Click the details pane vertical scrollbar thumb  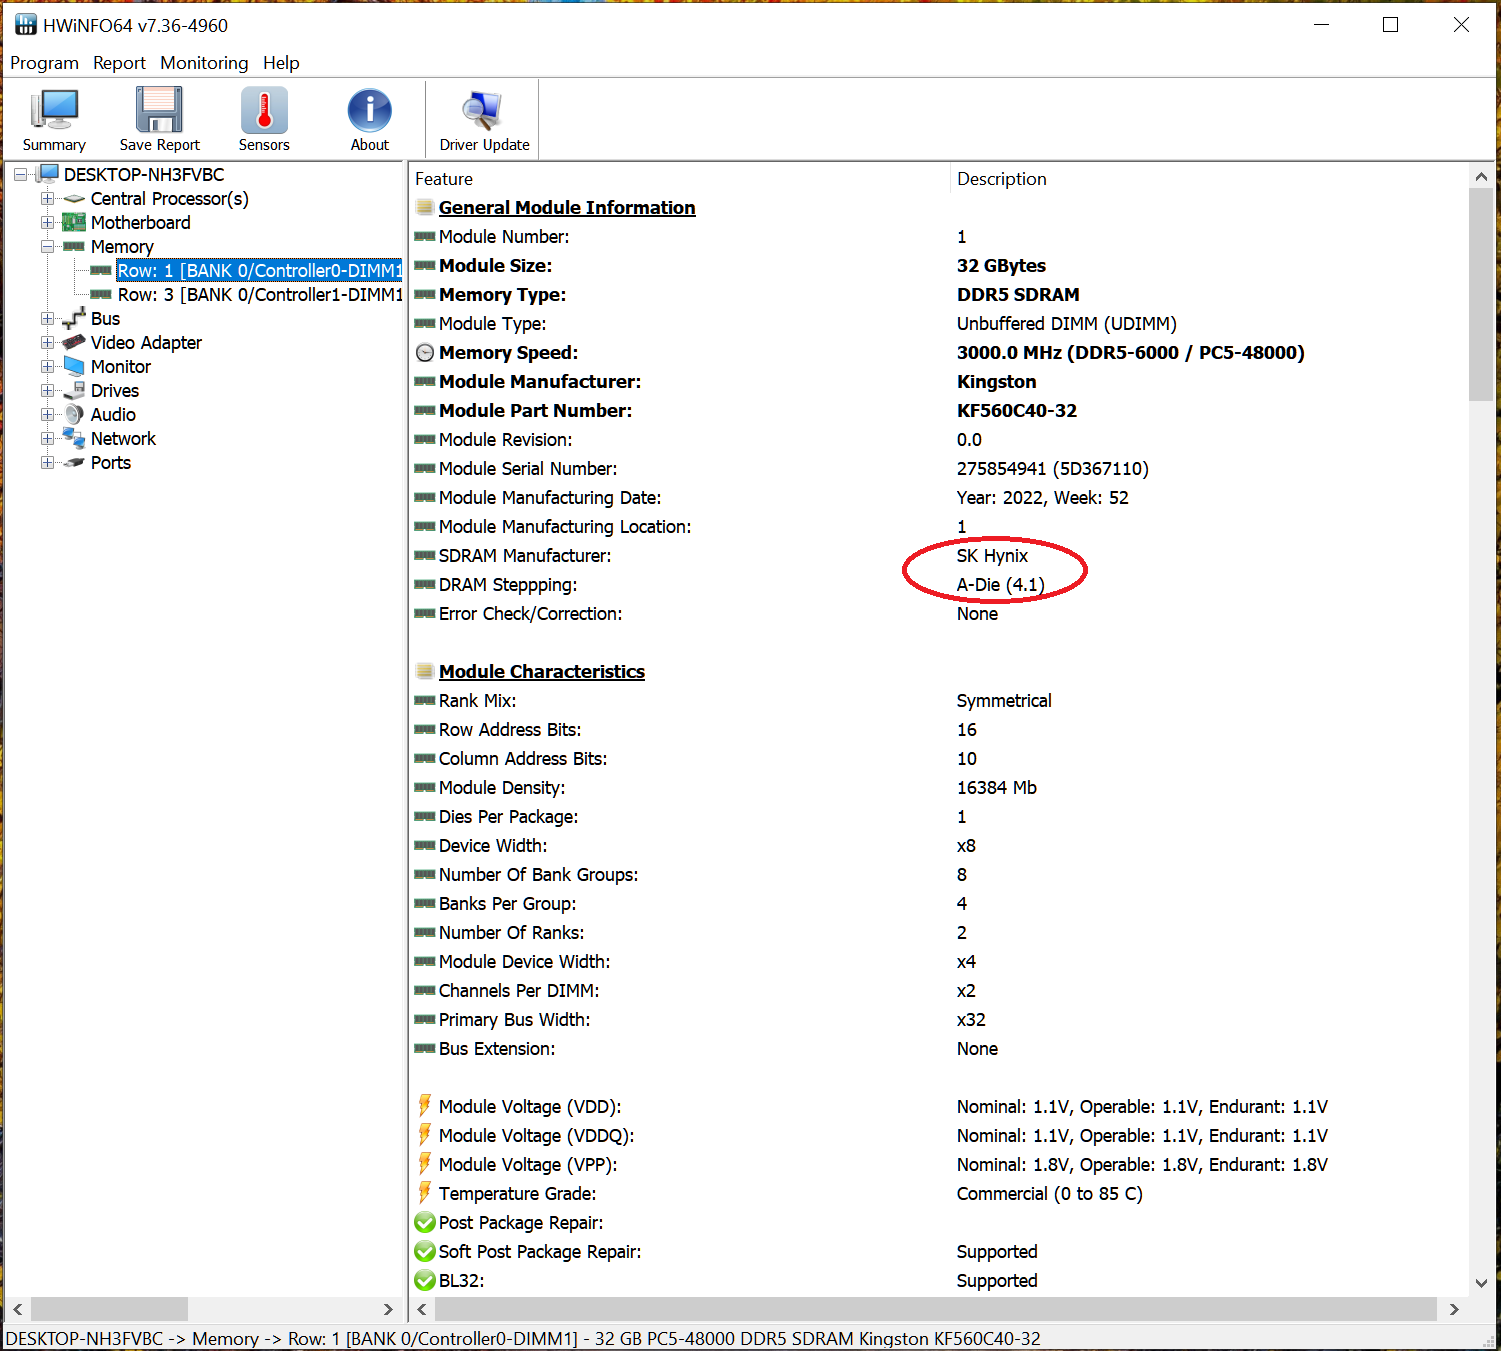coord(1481,293)
